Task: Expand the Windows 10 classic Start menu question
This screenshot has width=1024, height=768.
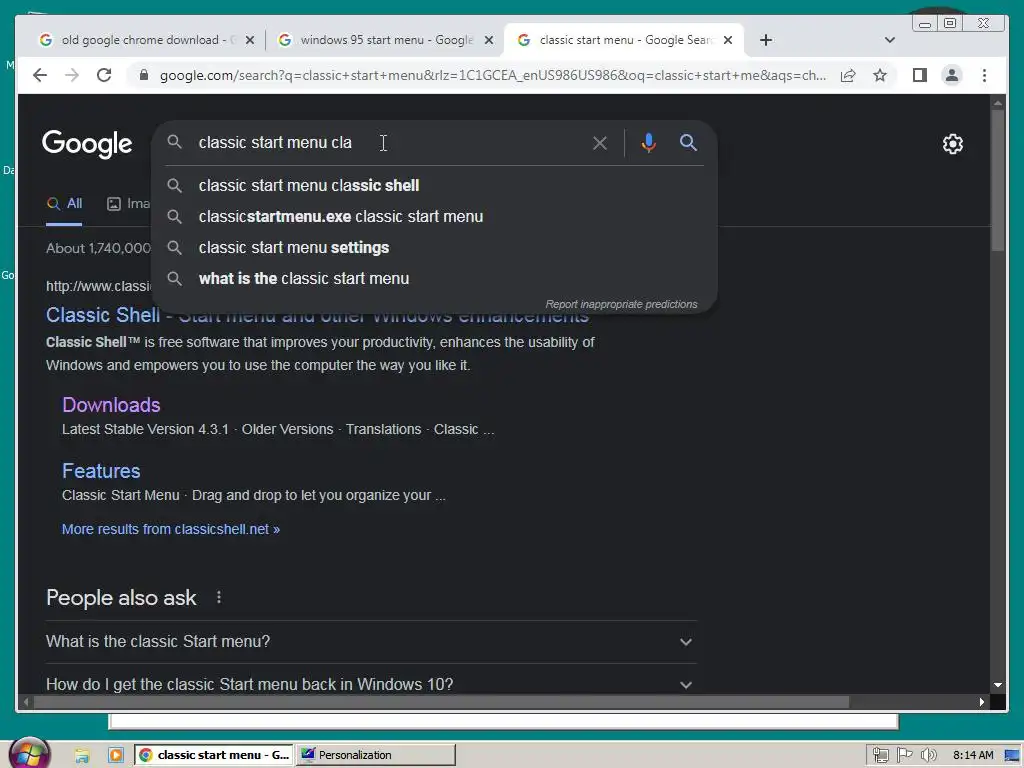Action: coord(371,684)
